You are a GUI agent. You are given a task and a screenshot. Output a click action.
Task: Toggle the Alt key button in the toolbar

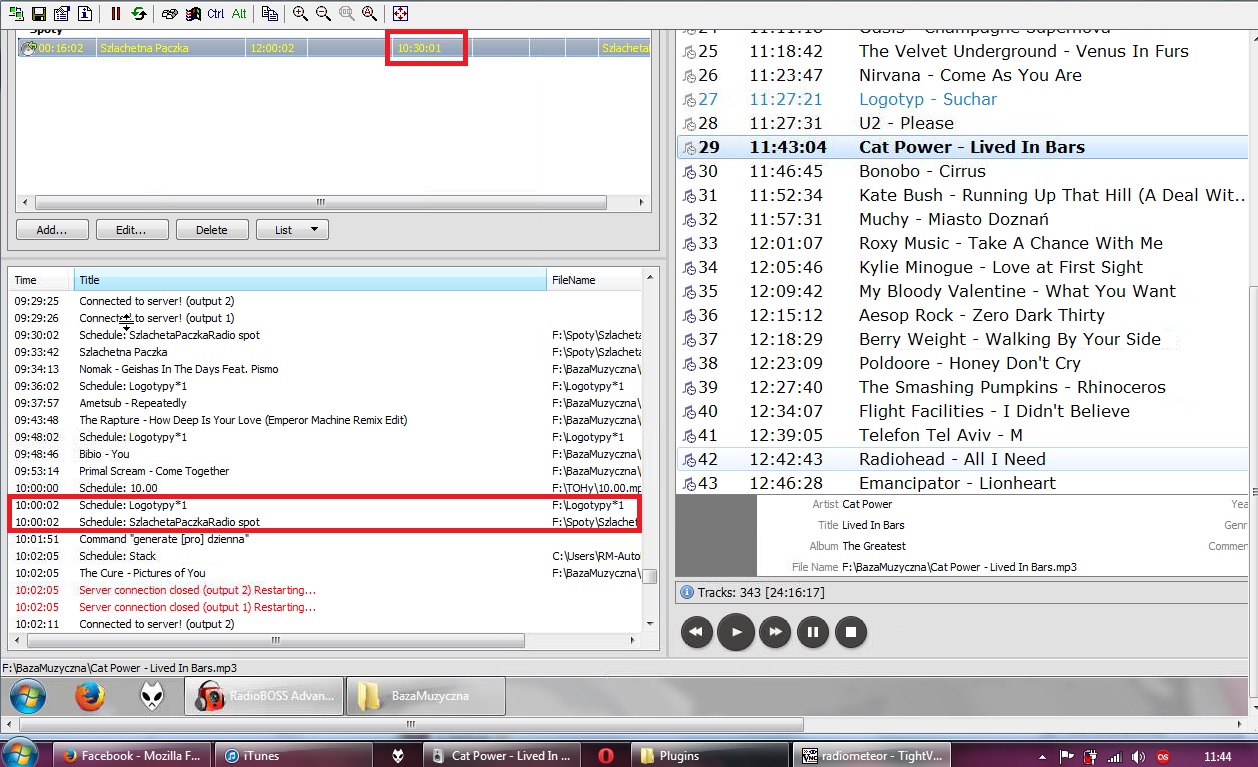click(239, 14)
